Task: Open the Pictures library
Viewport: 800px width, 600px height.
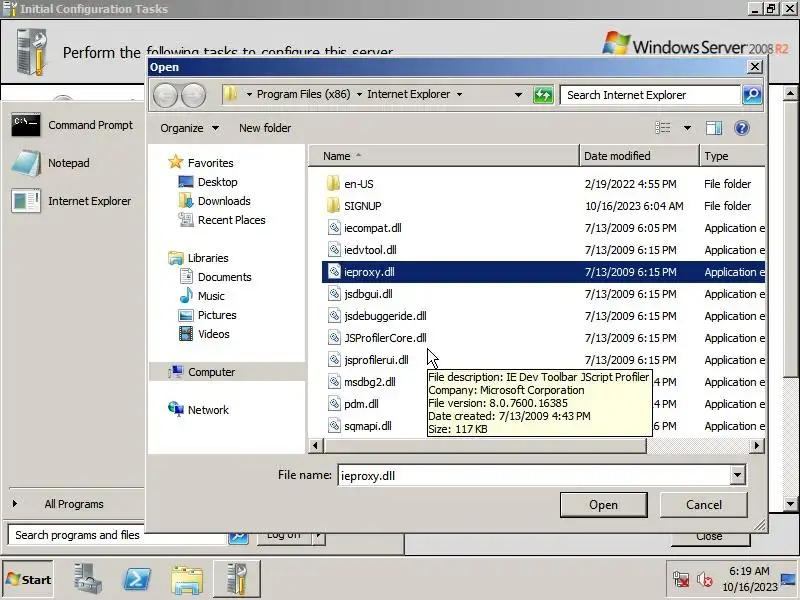Action: coord(217,315)
